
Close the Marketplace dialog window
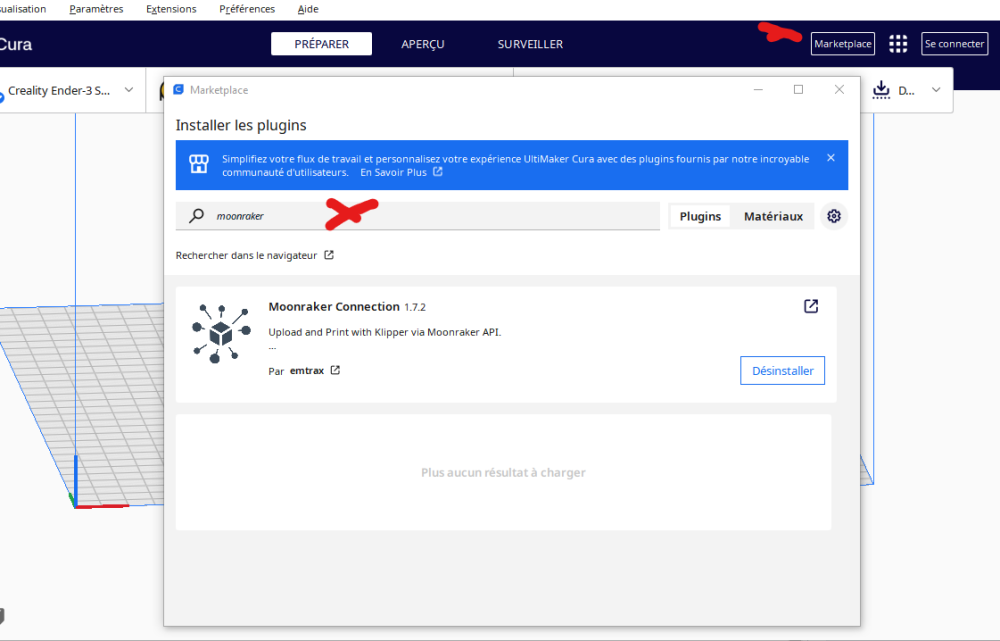839,89
